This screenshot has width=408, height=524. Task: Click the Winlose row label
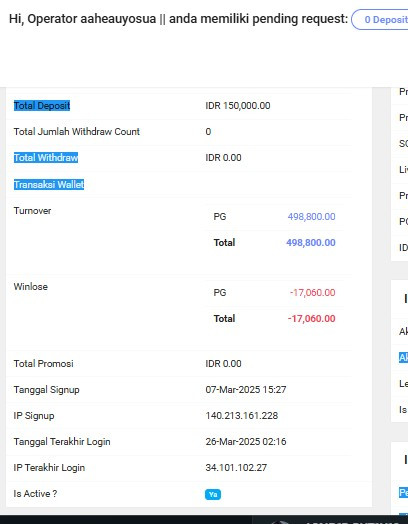pos(30,287)
